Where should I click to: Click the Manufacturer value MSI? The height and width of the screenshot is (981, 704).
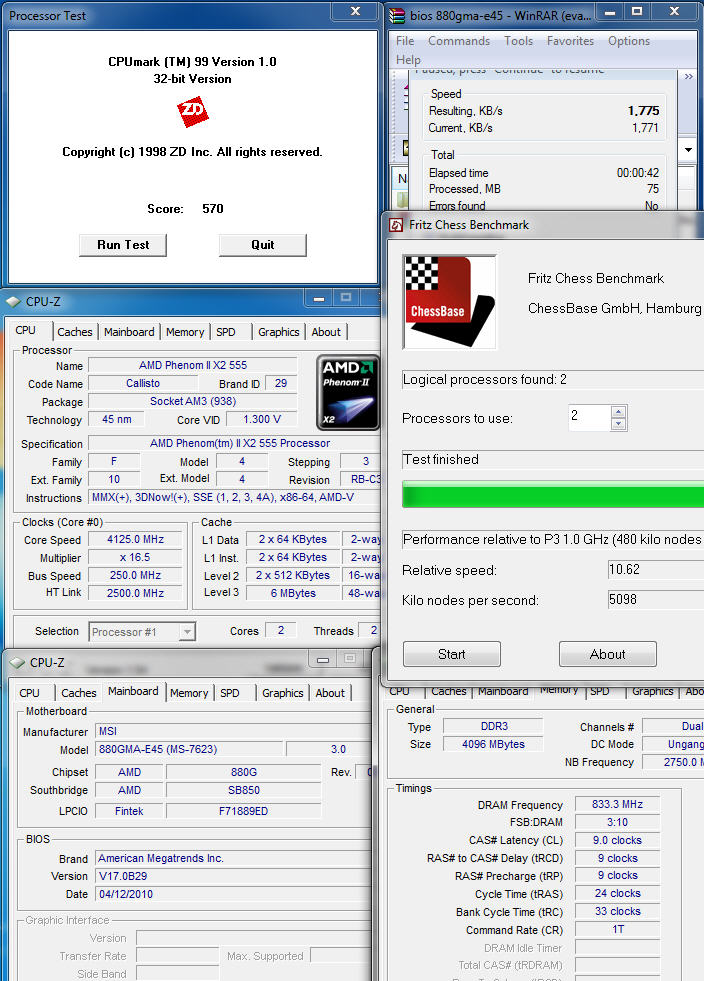pos(233,731)
